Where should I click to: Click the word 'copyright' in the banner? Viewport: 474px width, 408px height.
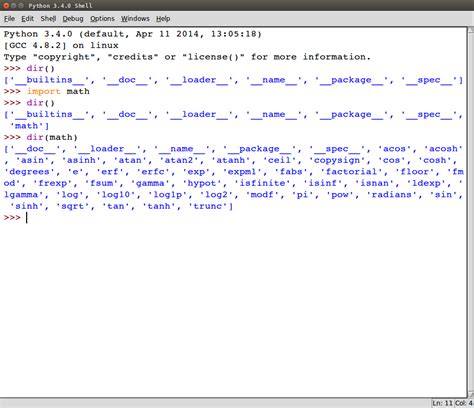coord(64,57)
